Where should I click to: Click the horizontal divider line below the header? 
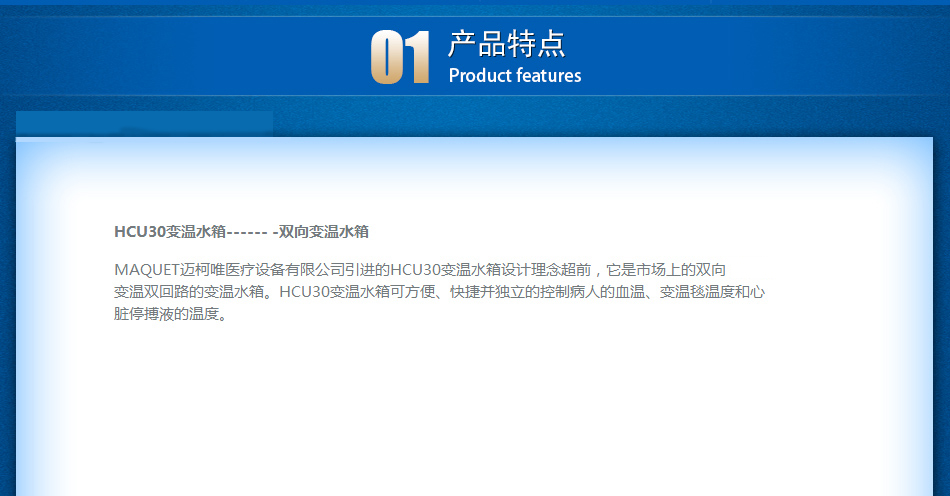tap(475, 96)
